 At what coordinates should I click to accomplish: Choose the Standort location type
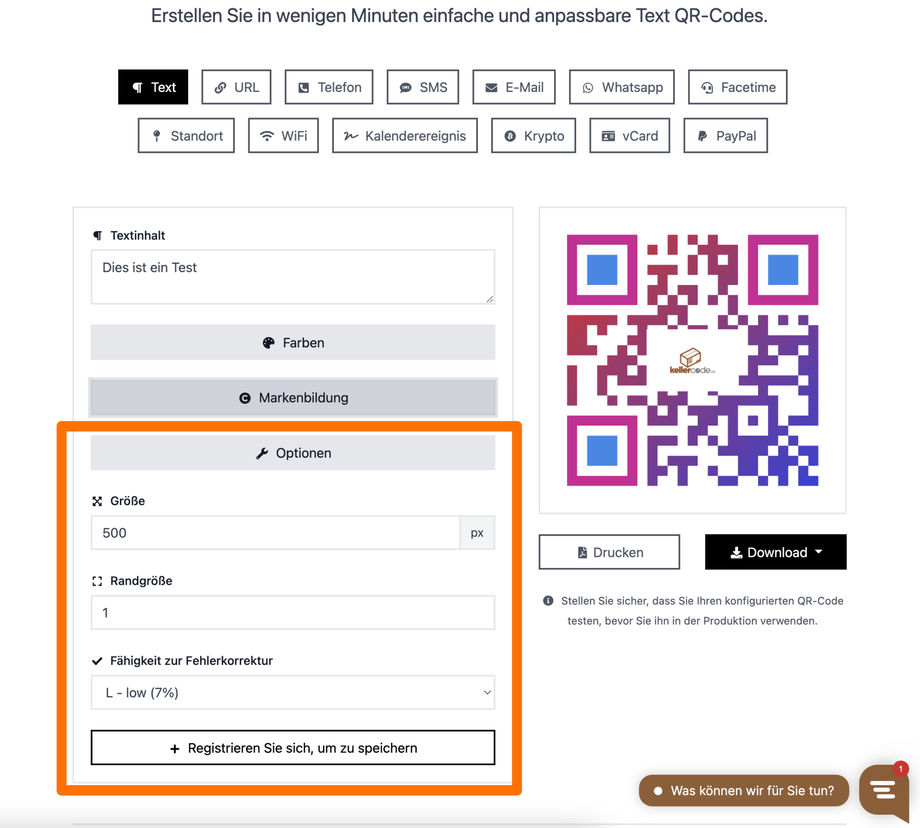click(x=186, y=136)
